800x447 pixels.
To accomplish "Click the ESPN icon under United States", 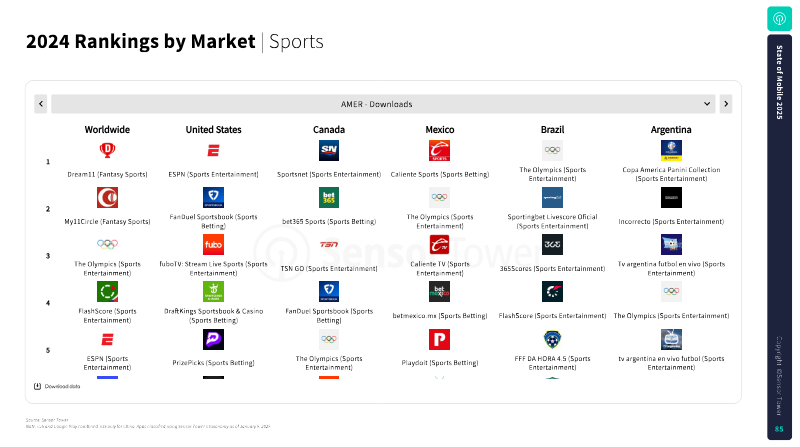I will [213, 151].
